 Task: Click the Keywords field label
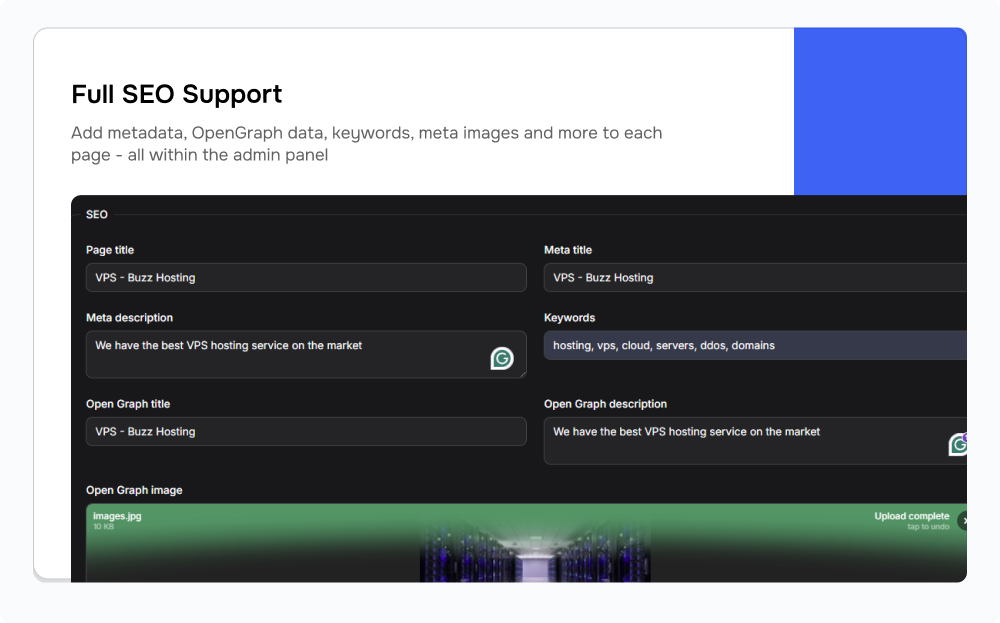pyautogui.click(x=569, y=318)
